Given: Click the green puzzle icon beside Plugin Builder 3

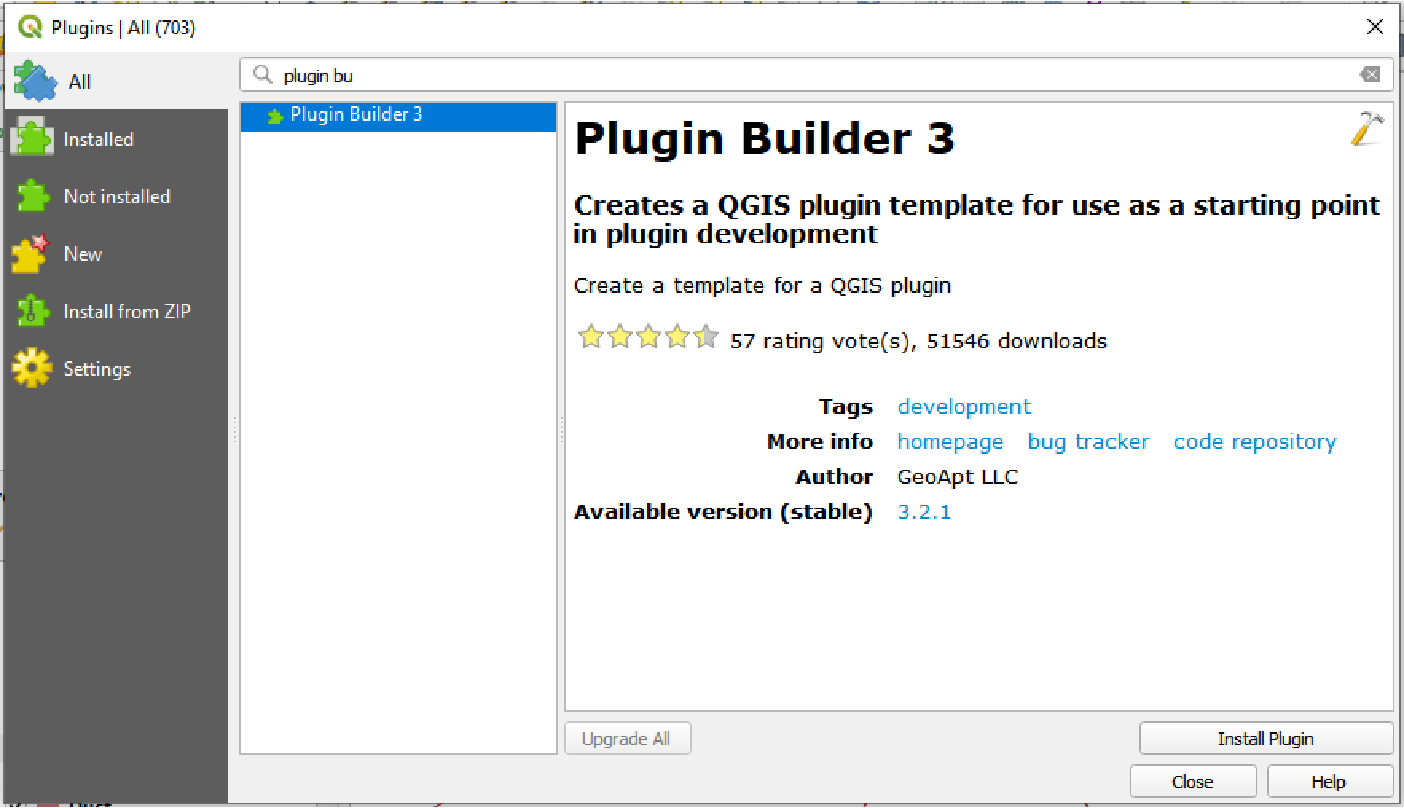Looking at the screenshot, I should pos(275,116).
